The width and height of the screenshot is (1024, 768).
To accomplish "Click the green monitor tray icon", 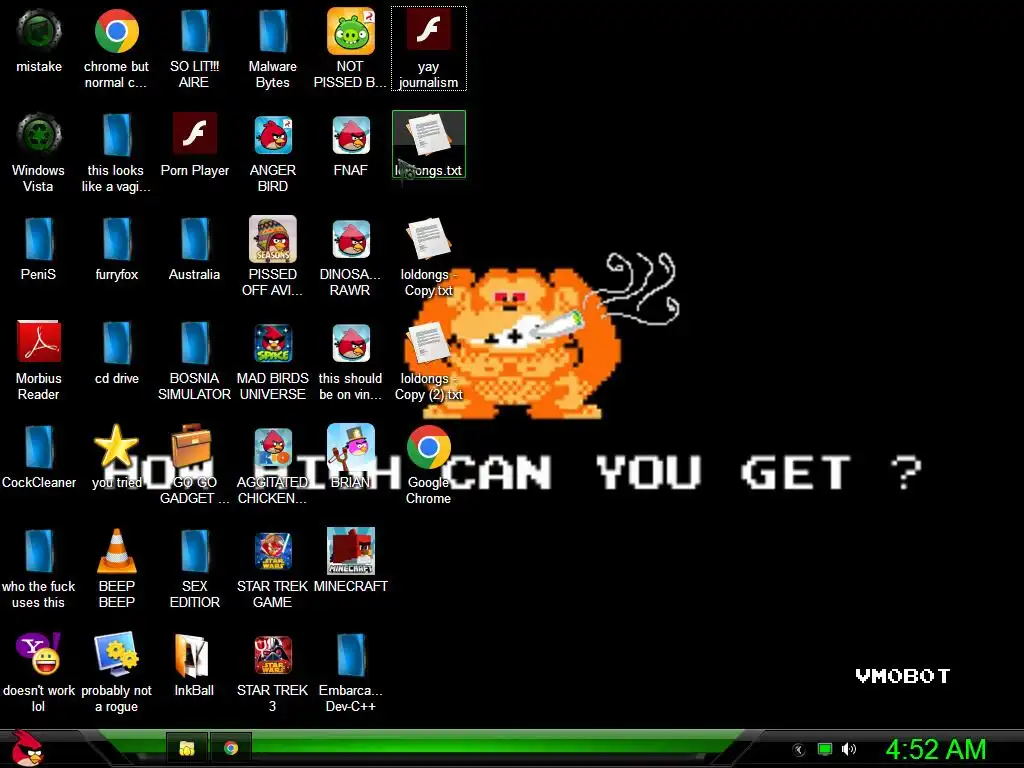I will coord(825,749).
